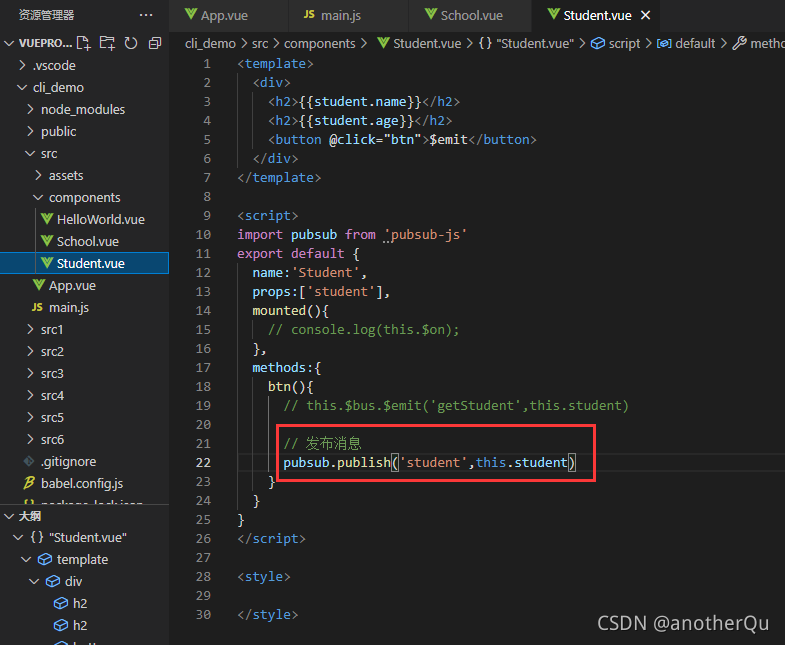
Task: Click the Vue icon beside HelloWorld.vue in tree
Action: click(47, 219)
